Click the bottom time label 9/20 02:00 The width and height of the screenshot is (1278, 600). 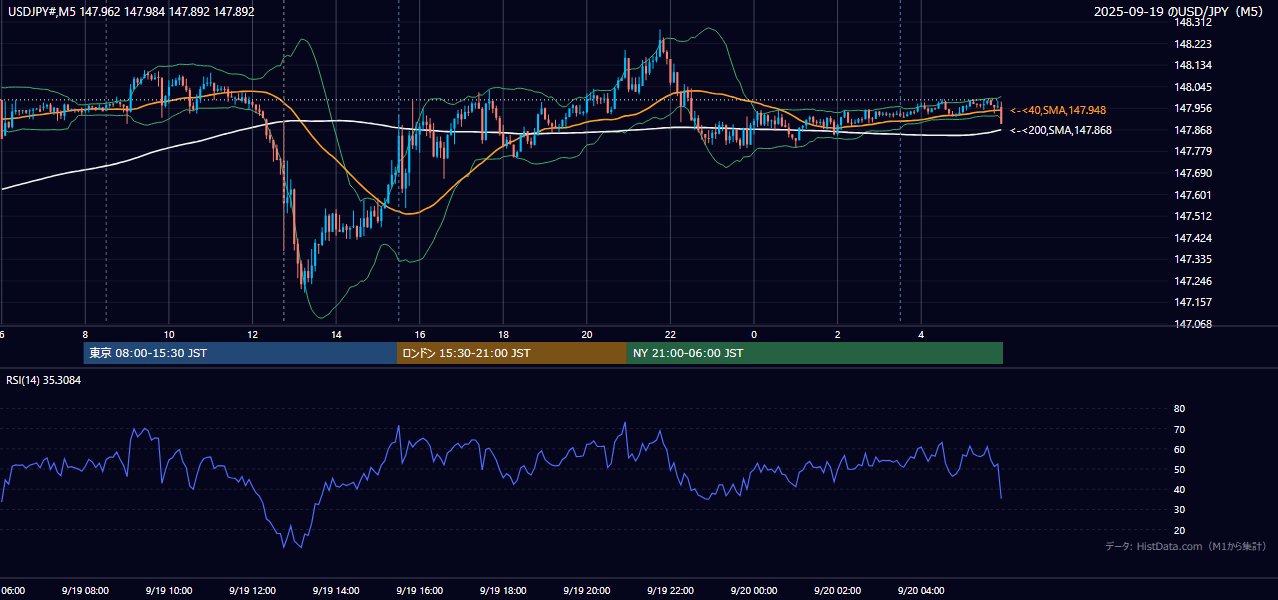point(837,591)
